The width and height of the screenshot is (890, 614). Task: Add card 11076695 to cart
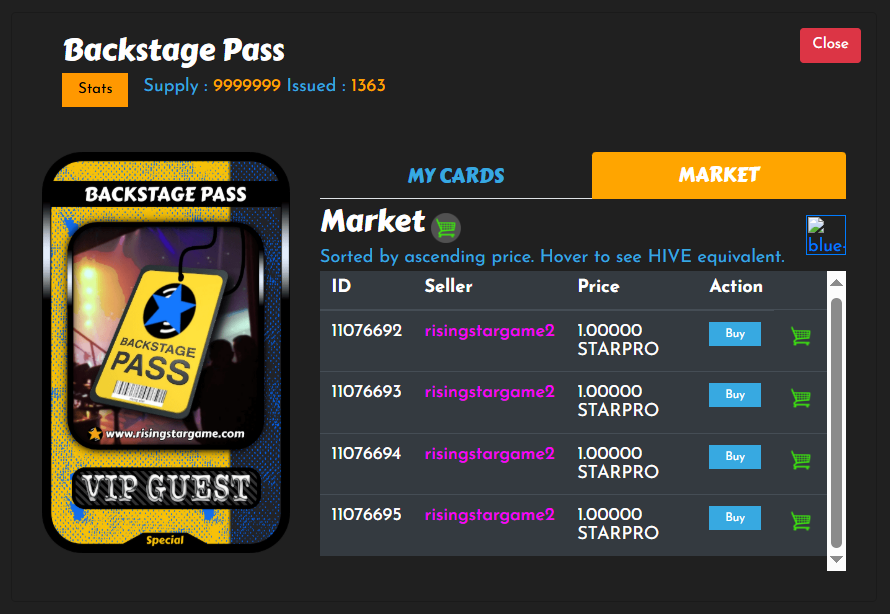(x=801, y=521)
